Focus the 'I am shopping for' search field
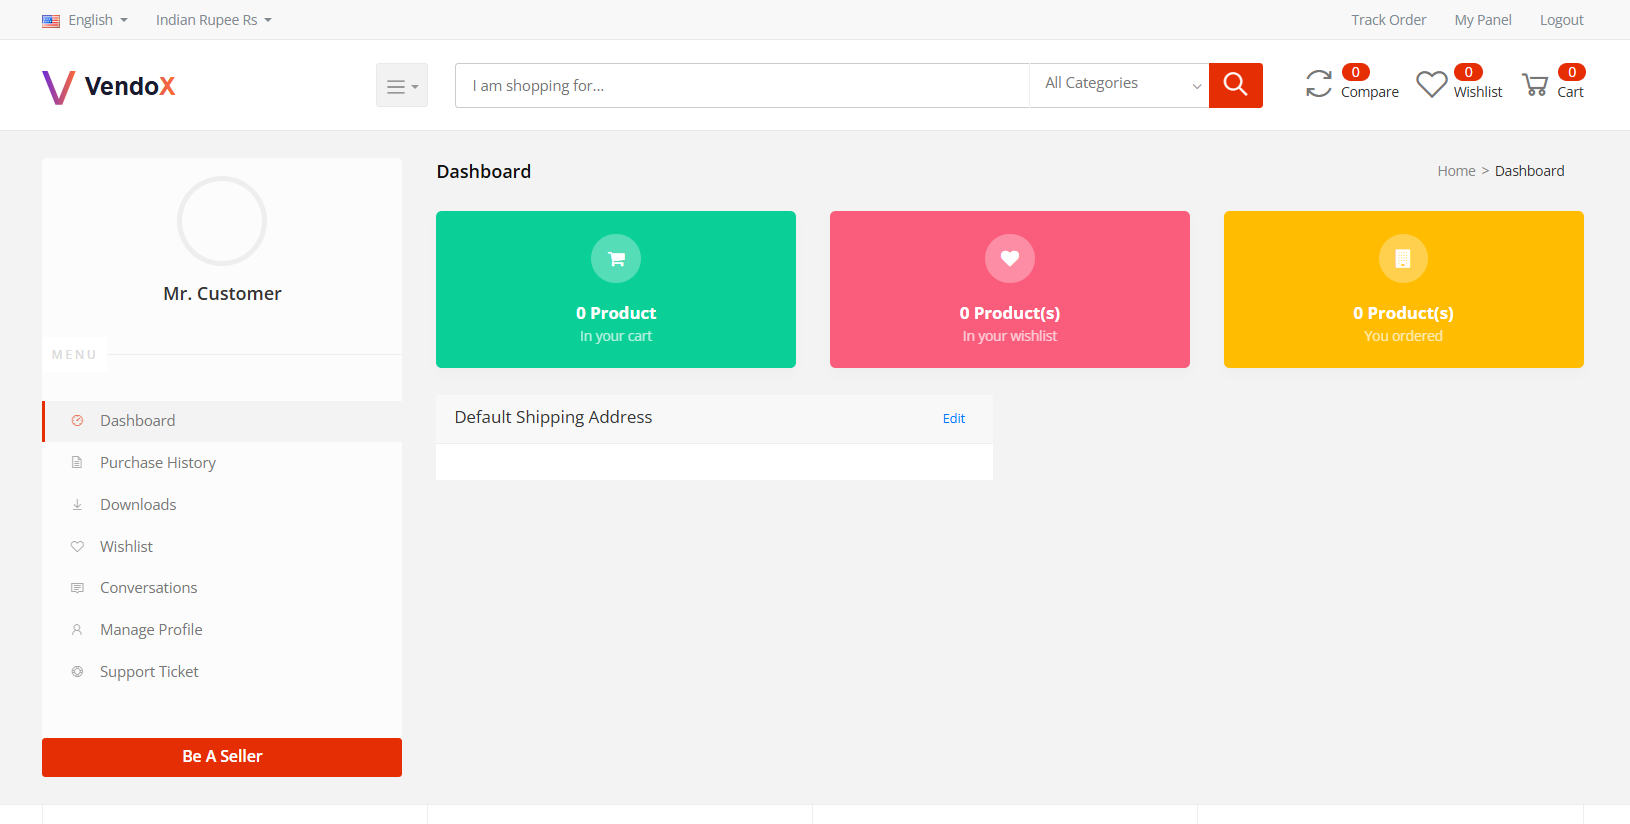 (x=741, y=86)
